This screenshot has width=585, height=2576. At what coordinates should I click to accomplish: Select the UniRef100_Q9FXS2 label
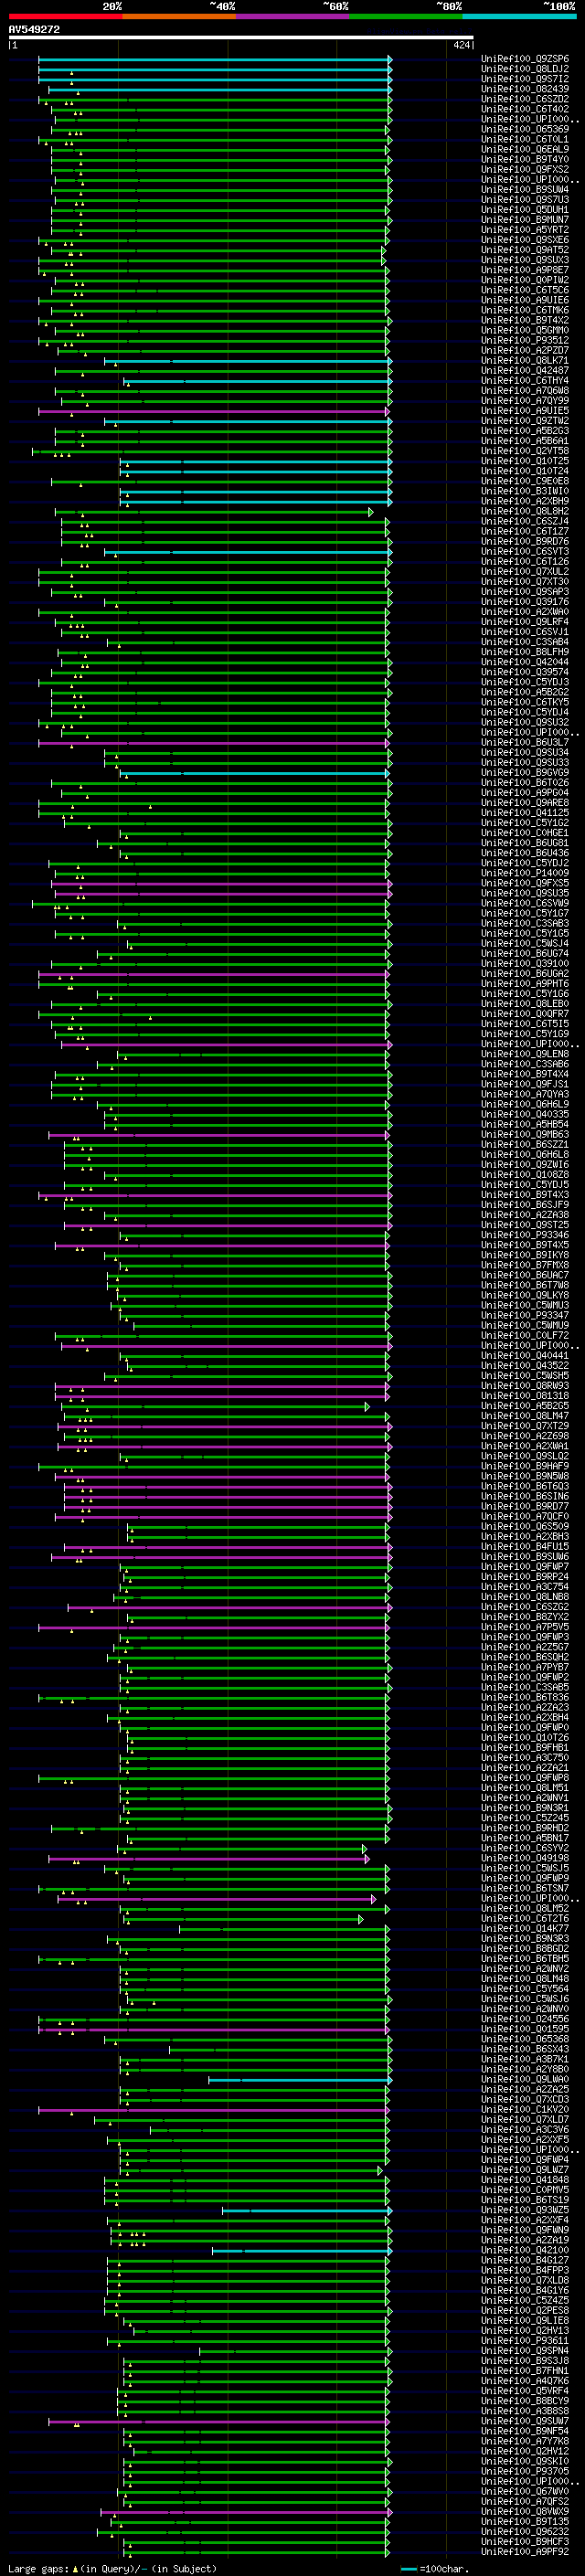(525, 169)
